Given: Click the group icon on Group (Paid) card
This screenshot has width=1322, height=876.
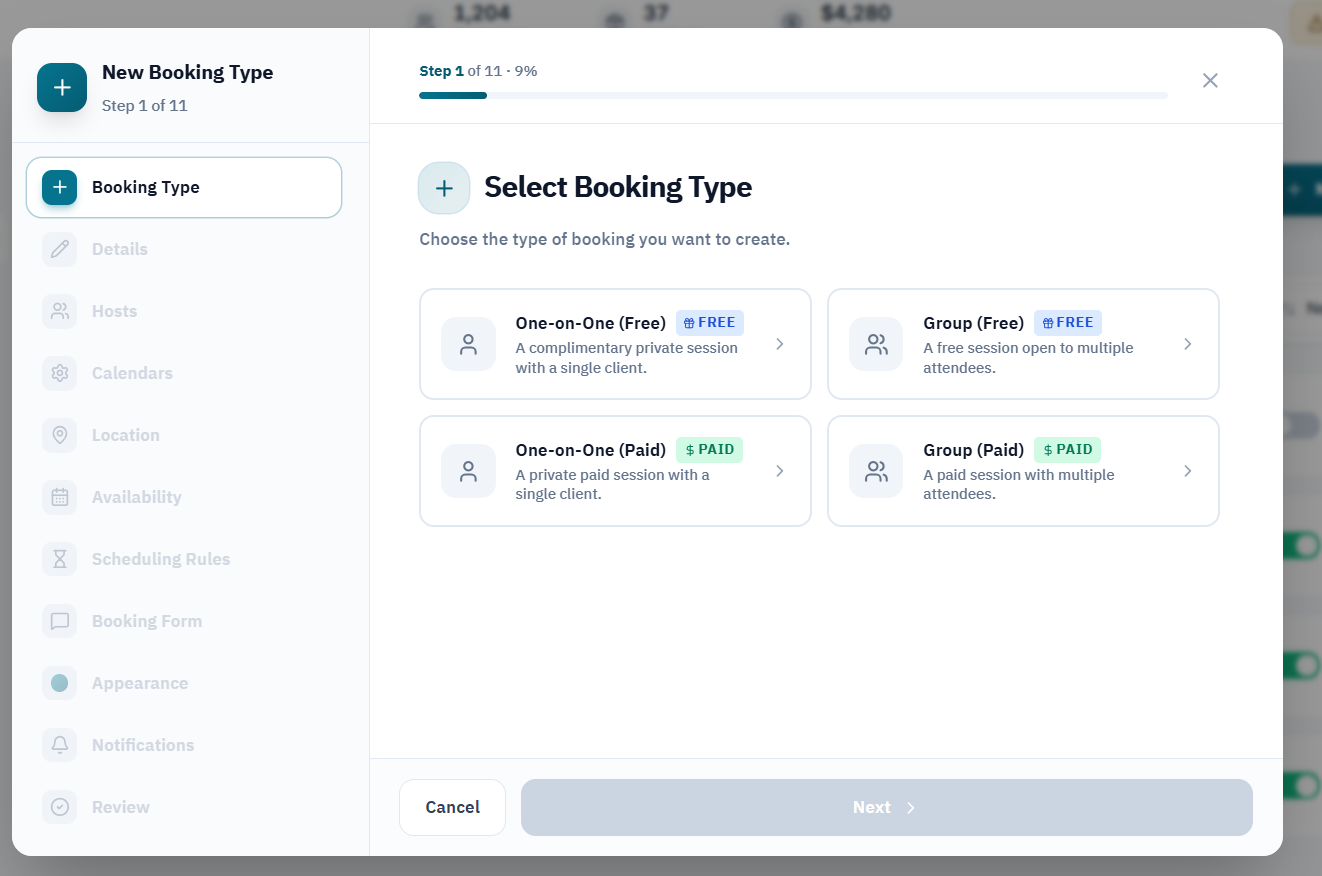Looking at the screenshot, I should pos(876,471).
